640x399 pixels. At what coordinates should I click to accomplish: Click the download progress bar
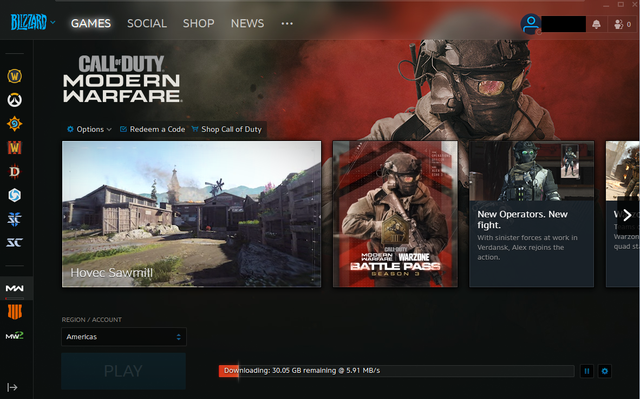[397, 371]
